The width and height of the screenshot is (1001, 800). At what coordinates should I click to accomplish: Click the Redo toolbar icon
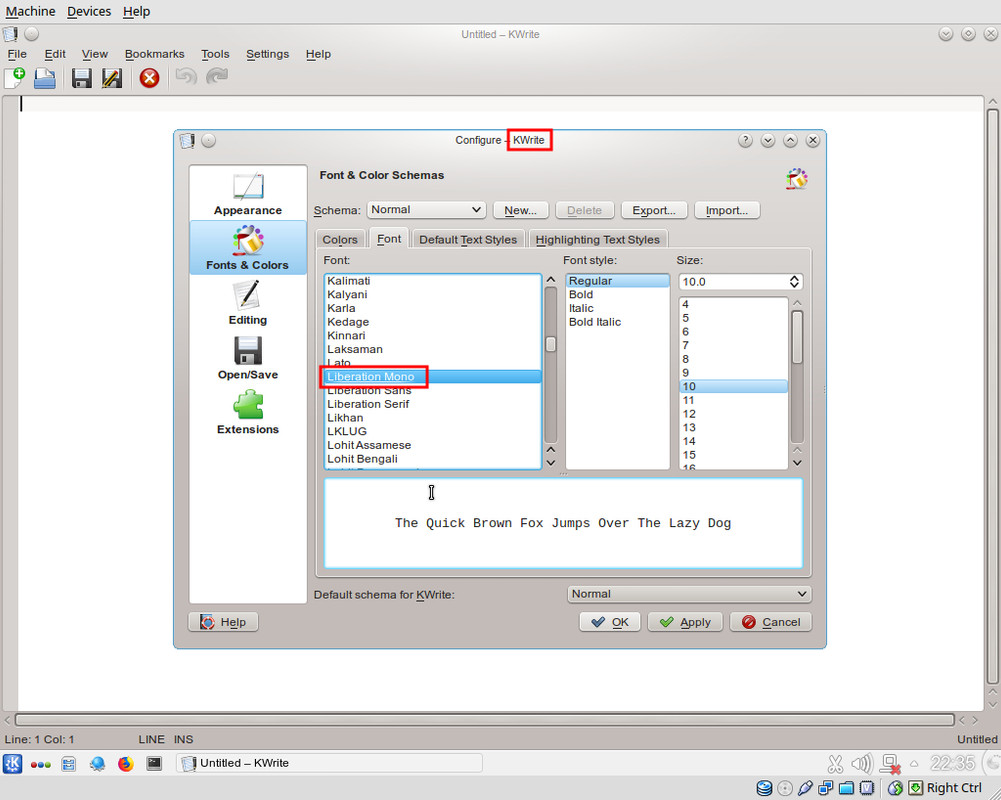[x=217, y=77]
